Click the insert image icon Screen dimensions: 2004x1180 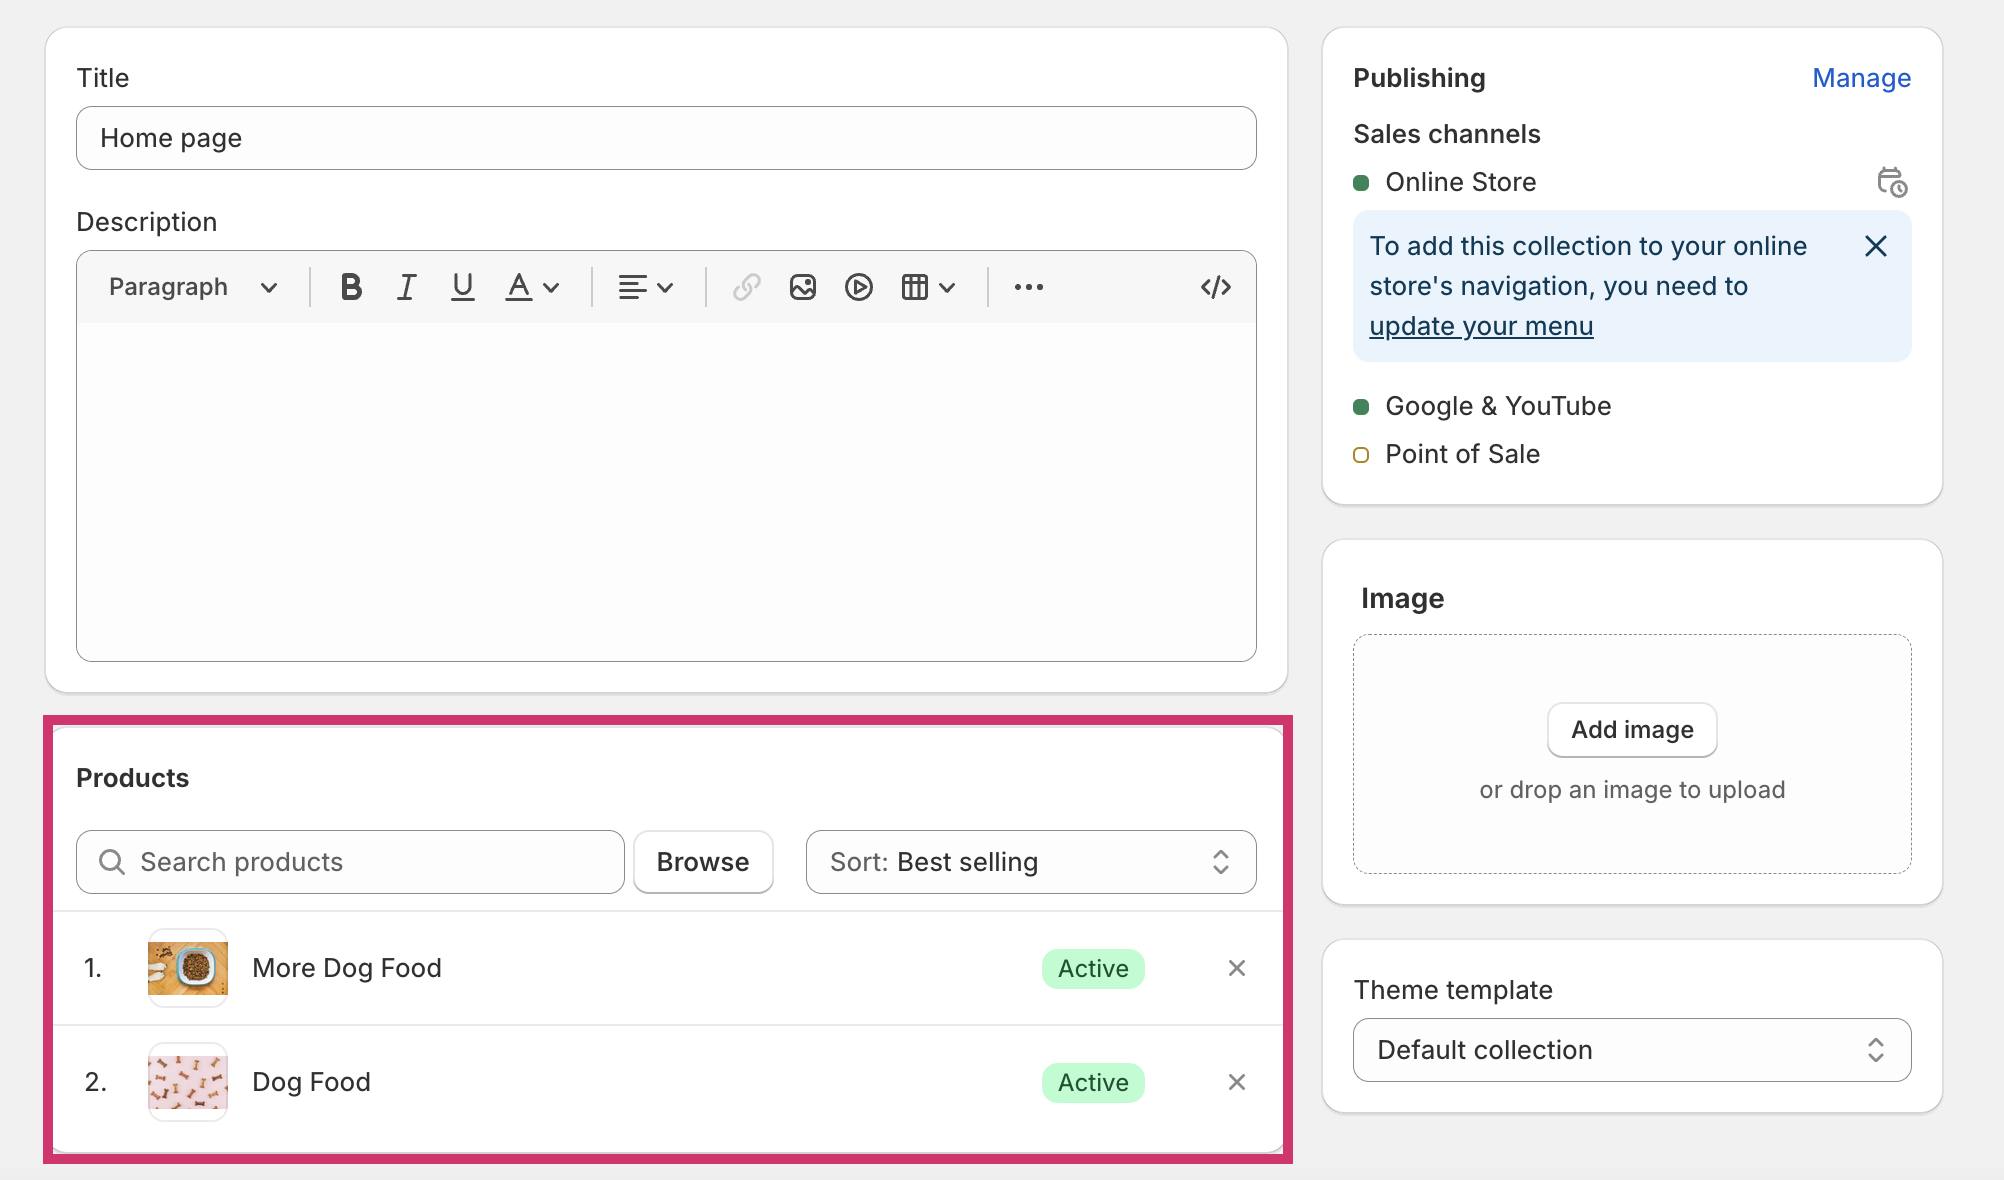(x=802, y=287)
